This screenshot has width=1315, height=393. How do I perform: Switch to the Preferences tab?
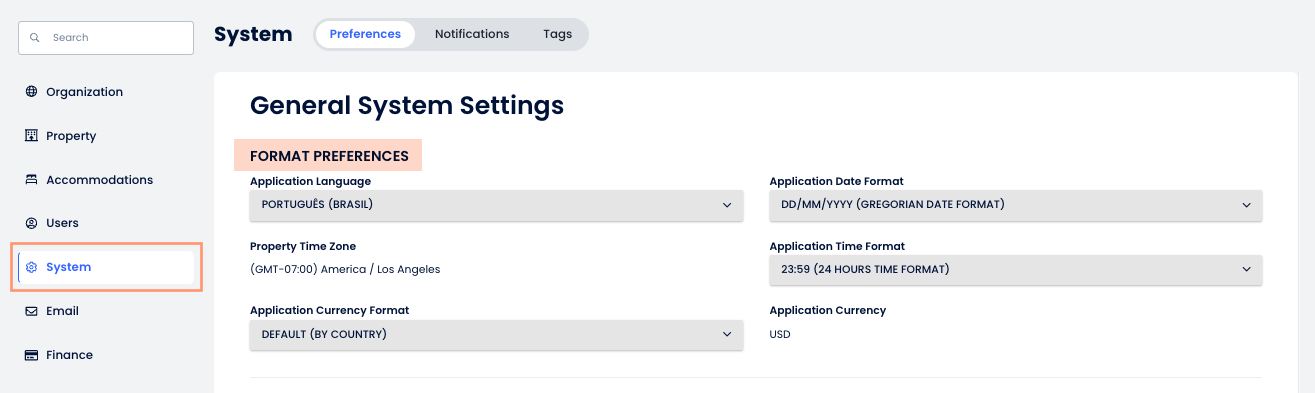point(365,34)
